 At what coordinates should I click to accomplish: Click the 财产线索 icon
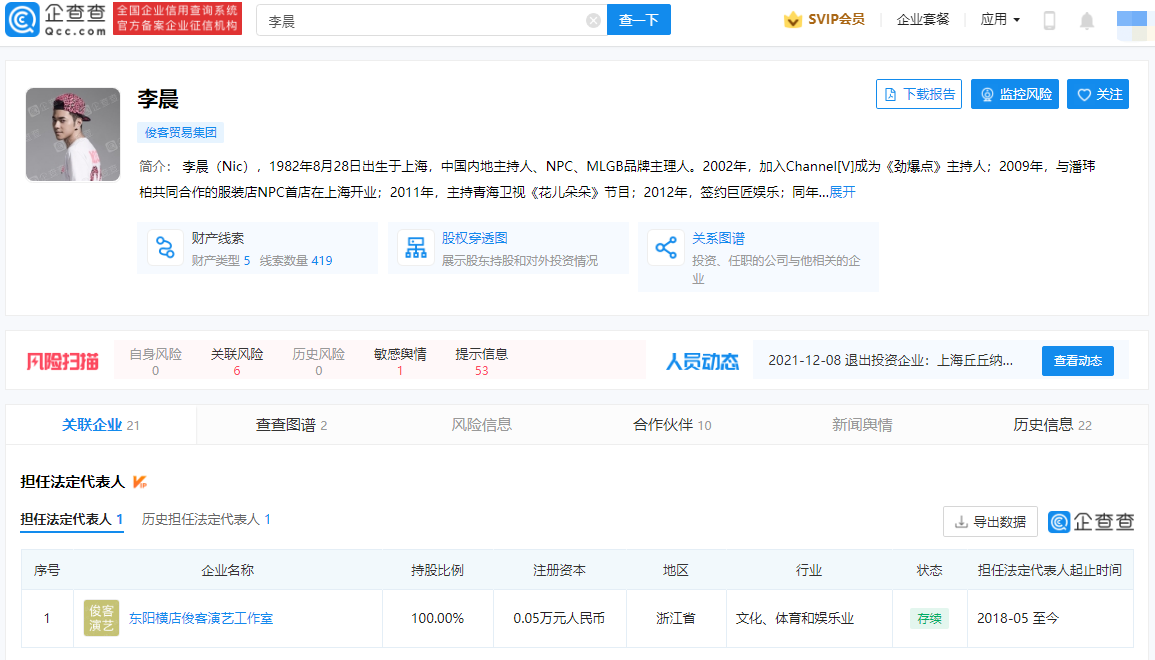point(166,248)
